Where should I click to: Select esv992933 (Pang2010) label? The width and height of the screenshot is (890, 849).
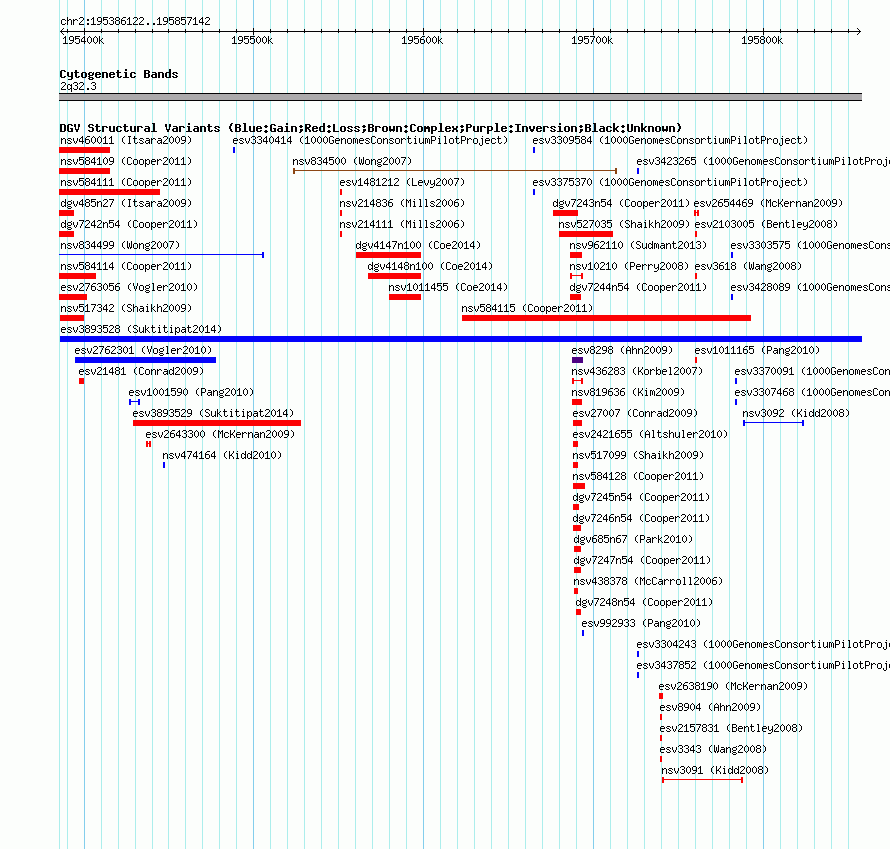coord(641,623)
